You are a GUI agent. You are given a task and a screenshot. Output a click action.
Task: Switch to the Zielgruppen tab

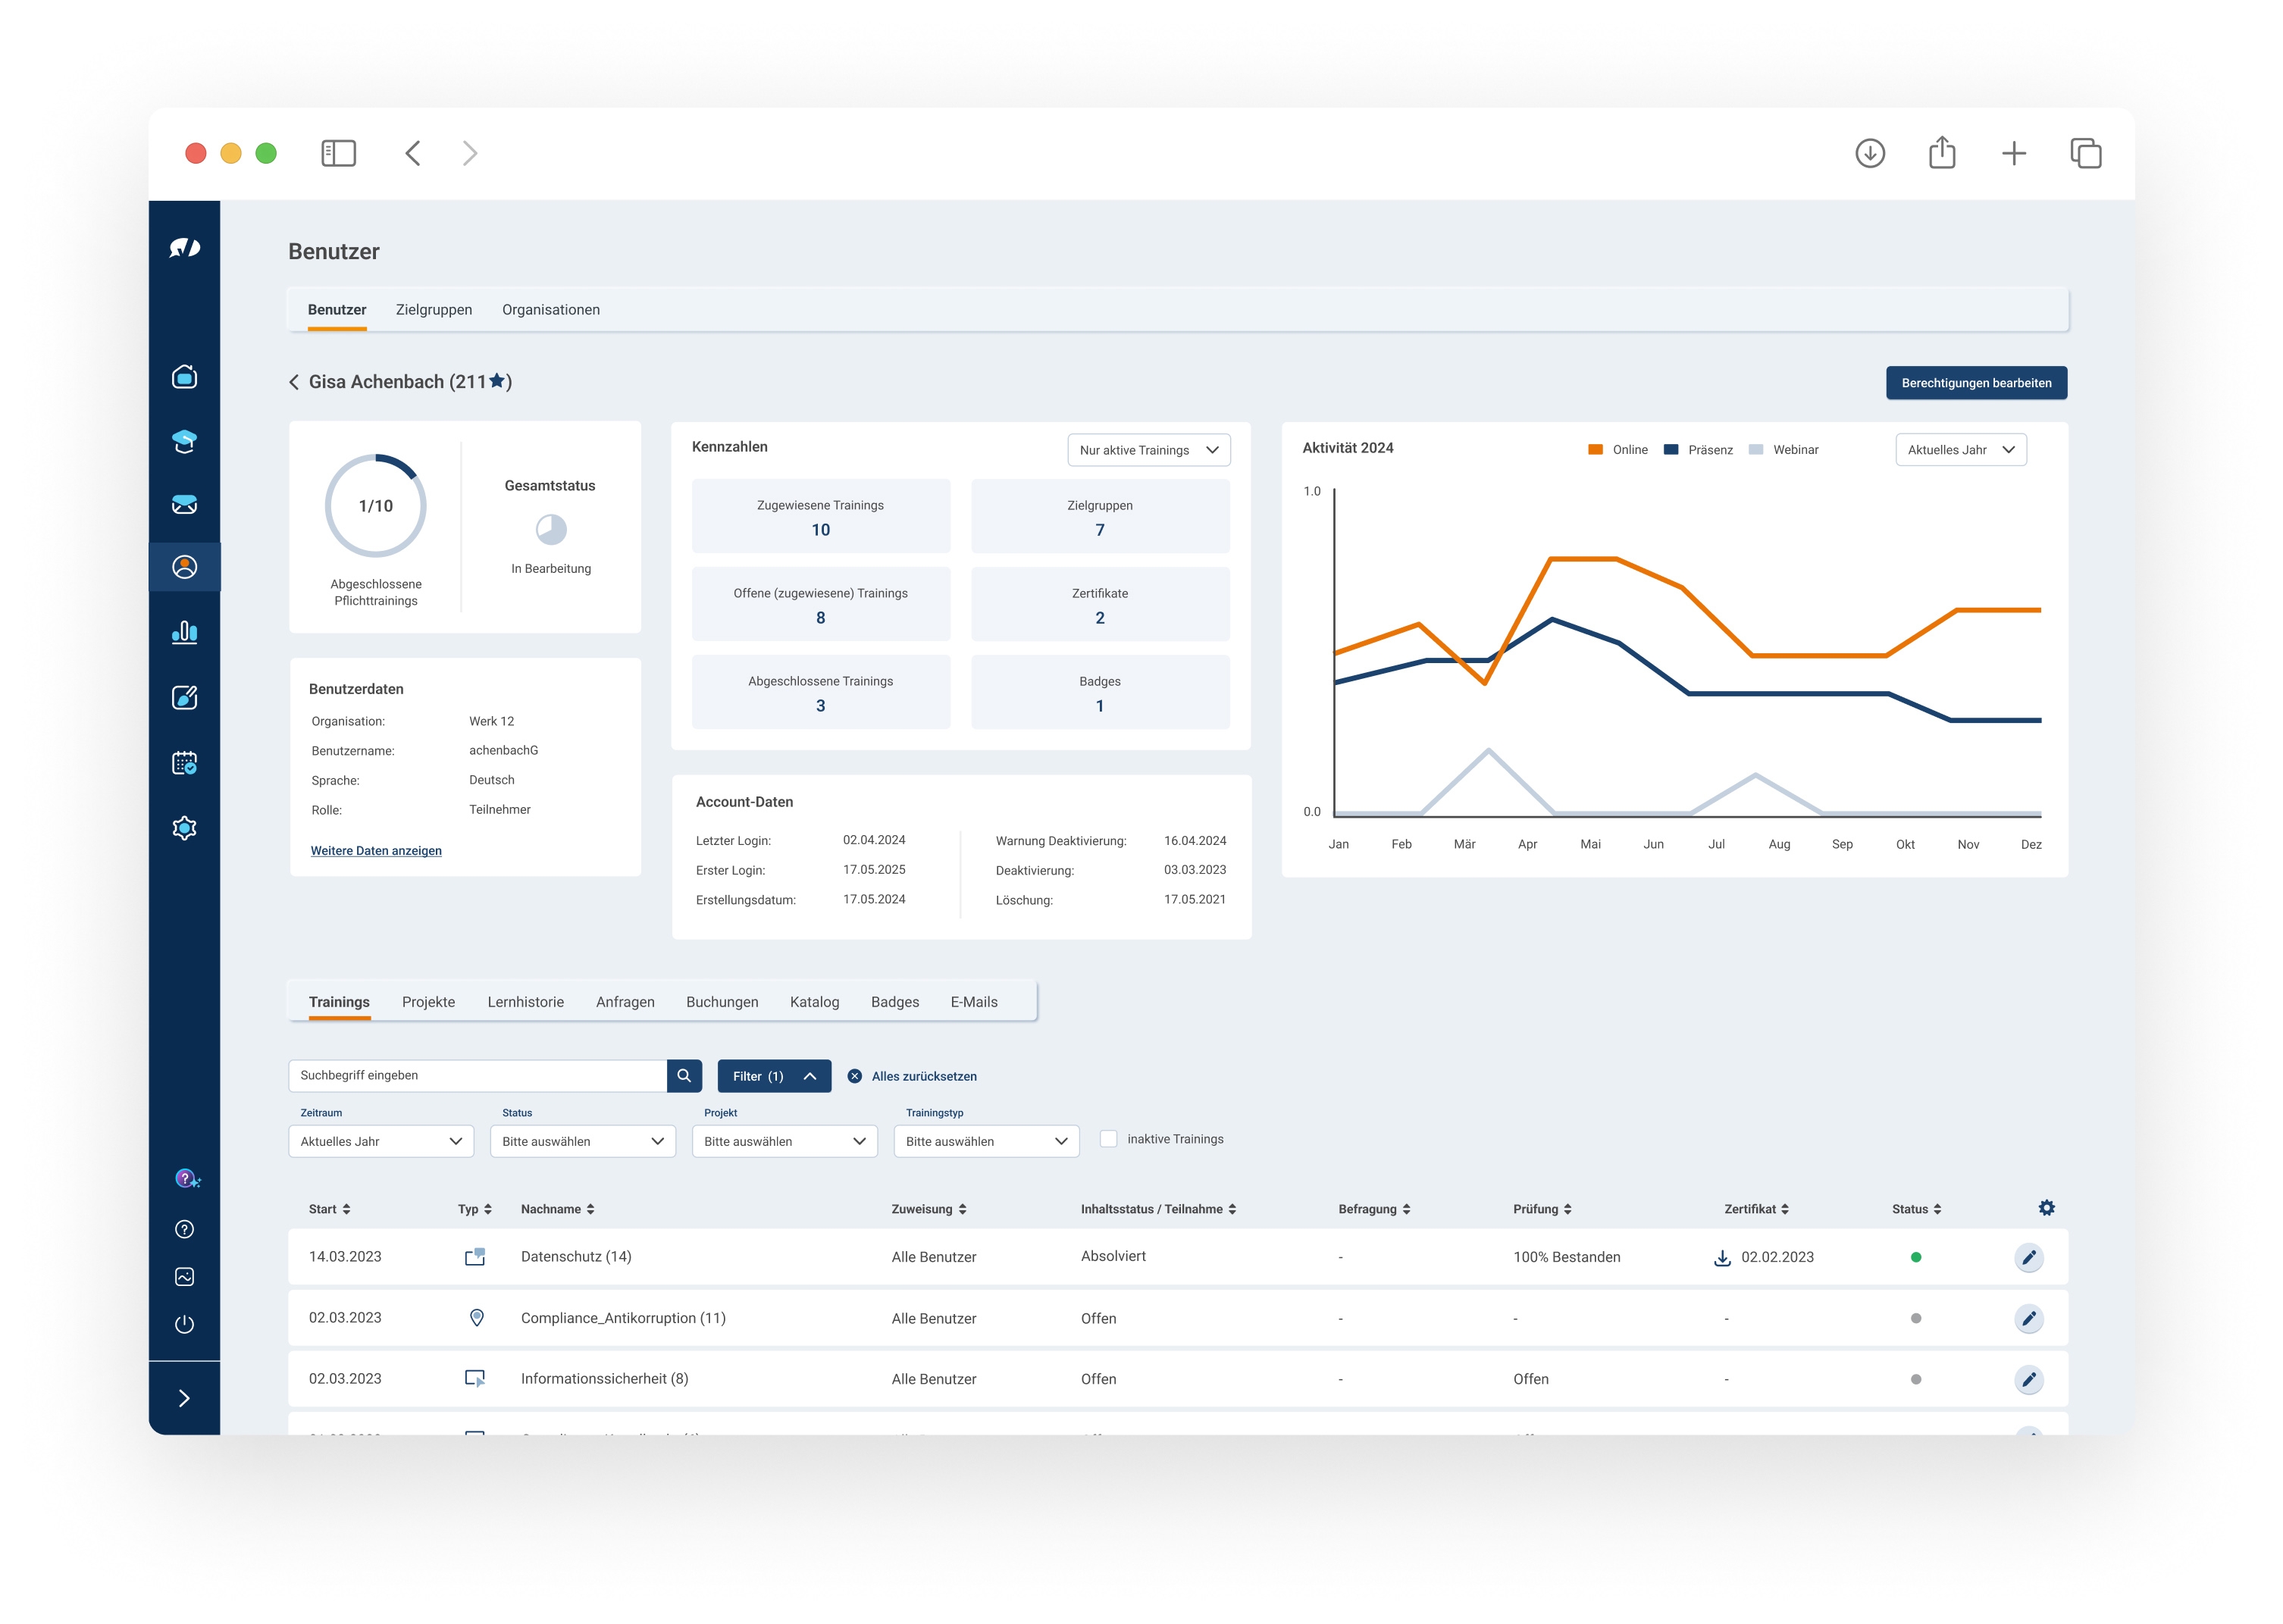[433, 310]
